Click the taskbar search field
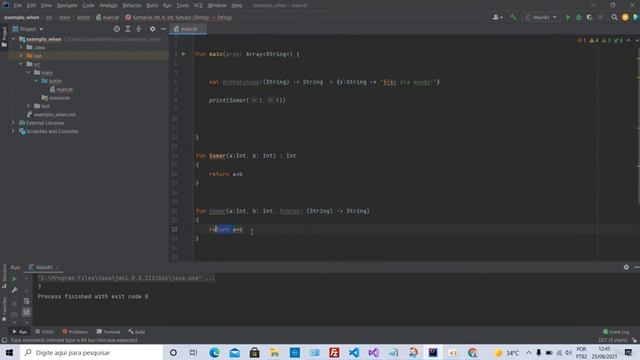Image resolution: width=640 pixels, height=360 pixels. click(91, 352)
